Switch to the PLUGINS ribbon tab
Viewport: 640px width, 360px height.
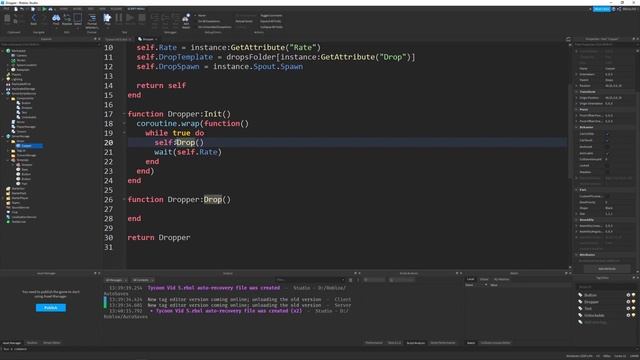116,9
